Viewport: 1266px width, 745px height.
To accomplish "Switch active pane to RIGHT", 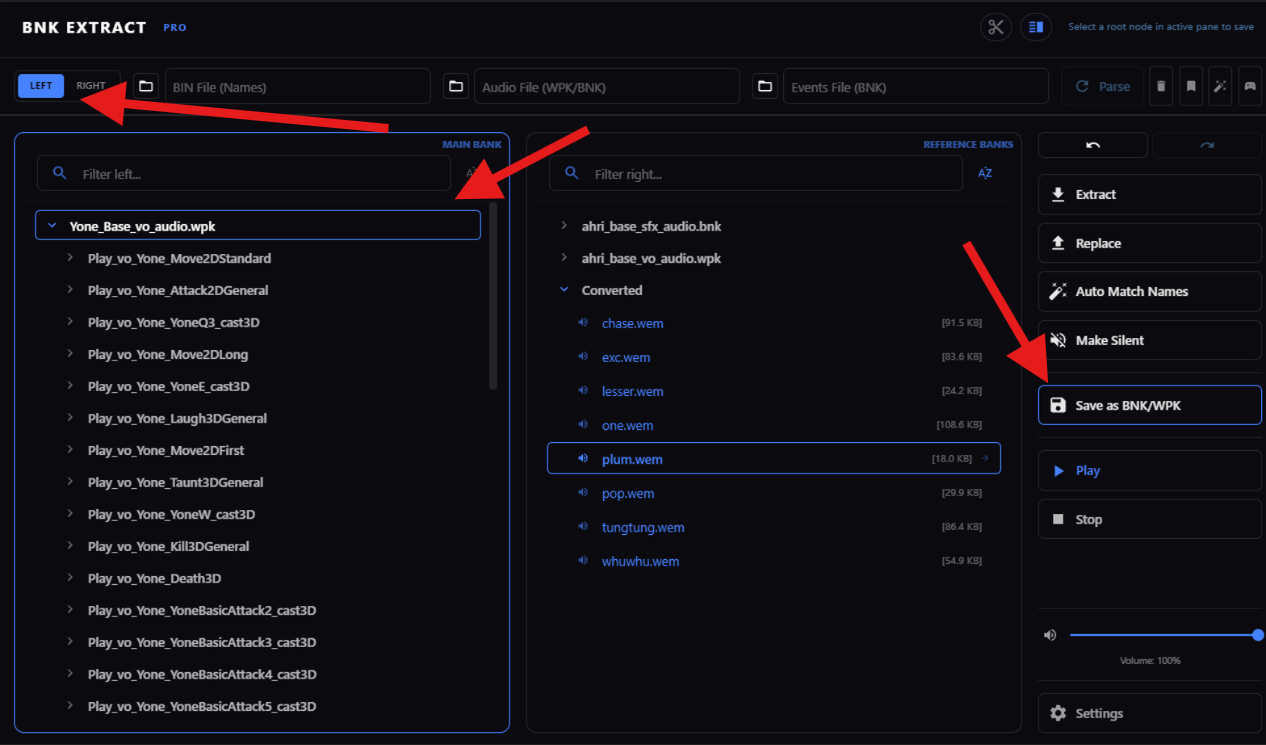I will [90, 86].
